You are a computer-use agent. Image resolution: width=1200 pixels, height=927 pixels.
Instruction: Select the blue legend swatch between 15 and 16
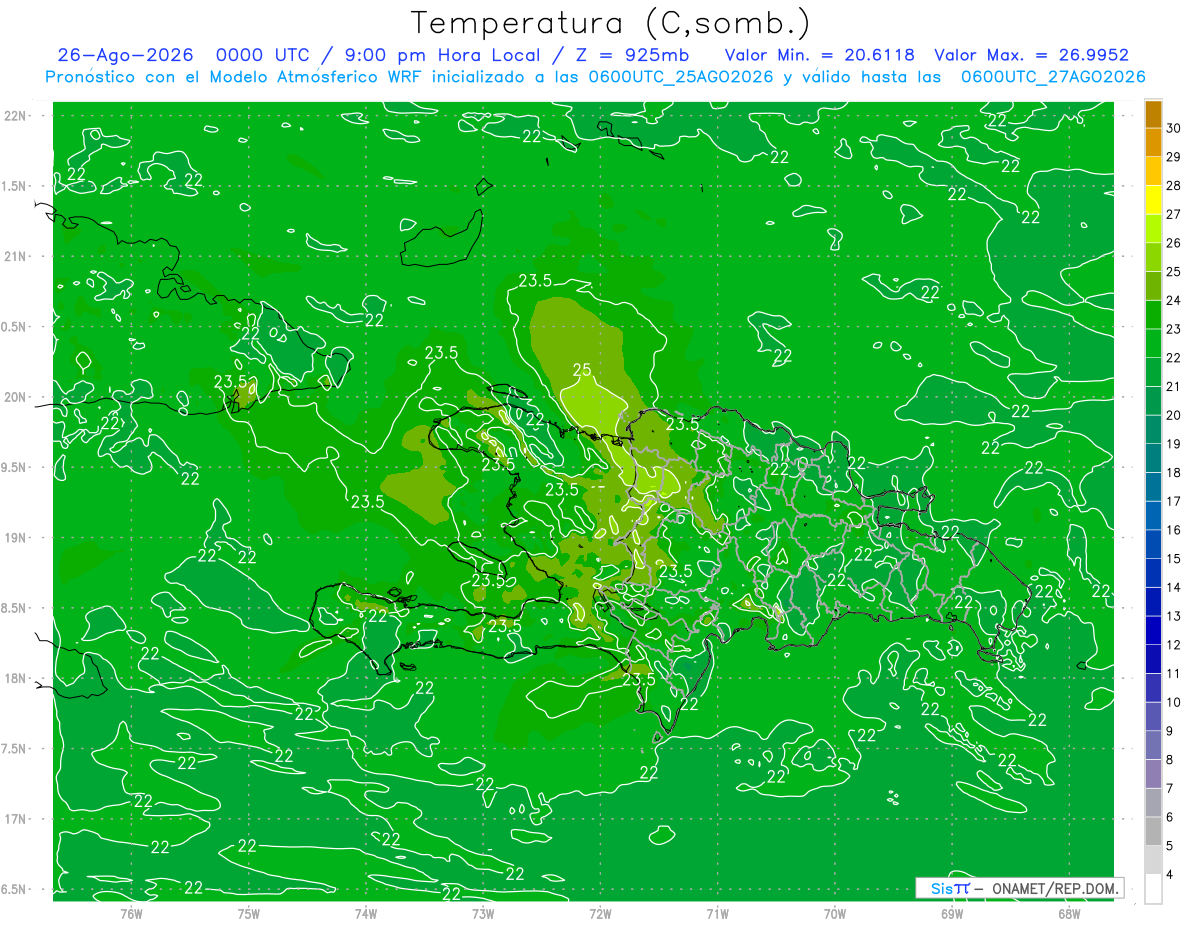1153,544
